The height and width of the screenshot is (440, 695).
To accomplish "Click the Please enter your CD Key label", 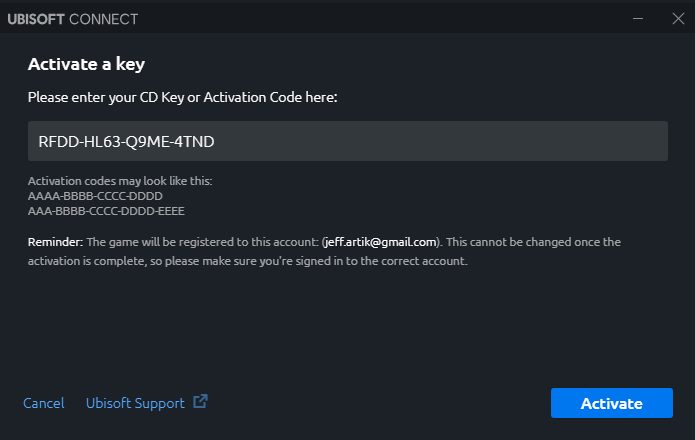I will point(183,97).
